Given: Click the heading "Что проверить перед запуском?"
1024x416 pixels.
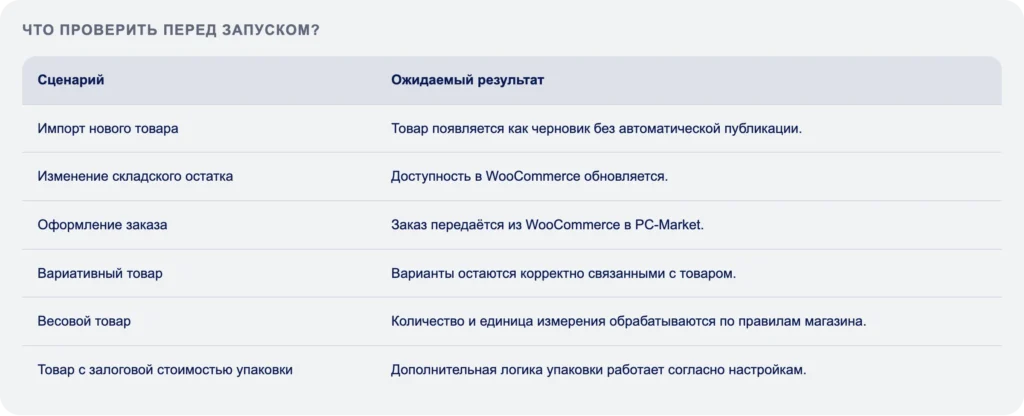Looking at the screenshot, I should click(170, 30).
